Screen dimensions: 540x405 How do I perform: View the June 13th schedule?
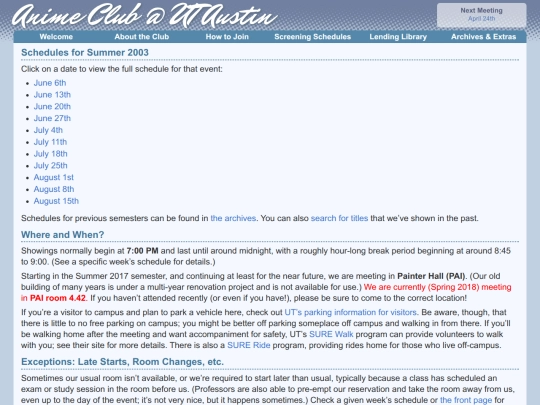click(x=52, y=95)
